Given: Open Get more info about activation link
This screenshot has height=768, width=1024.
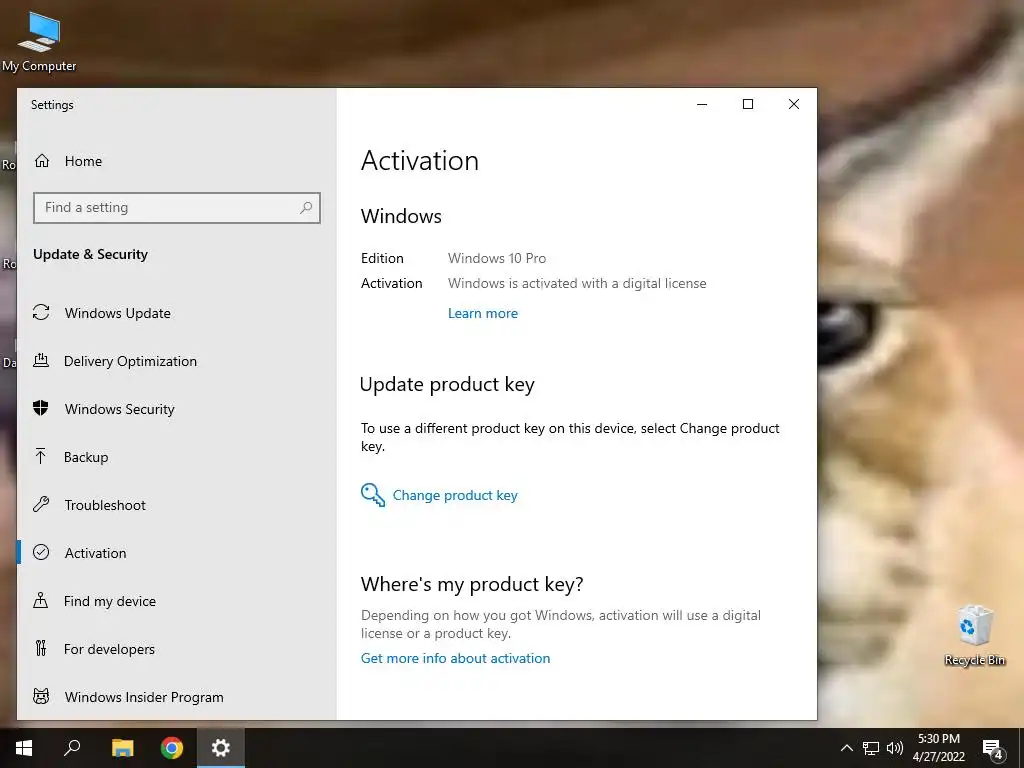Looking at the screenshot, I should click(455, 658).
